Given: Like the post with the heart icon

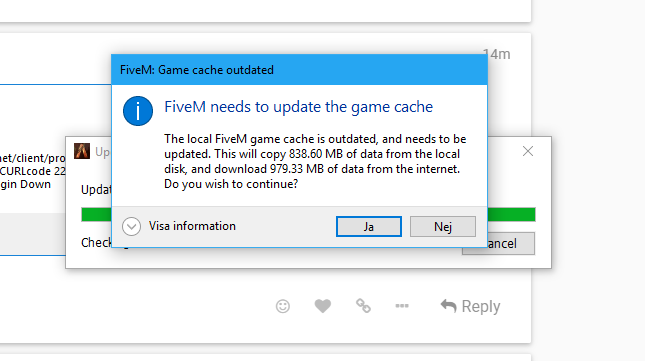Looking at the screenshot, I should 322,306.
